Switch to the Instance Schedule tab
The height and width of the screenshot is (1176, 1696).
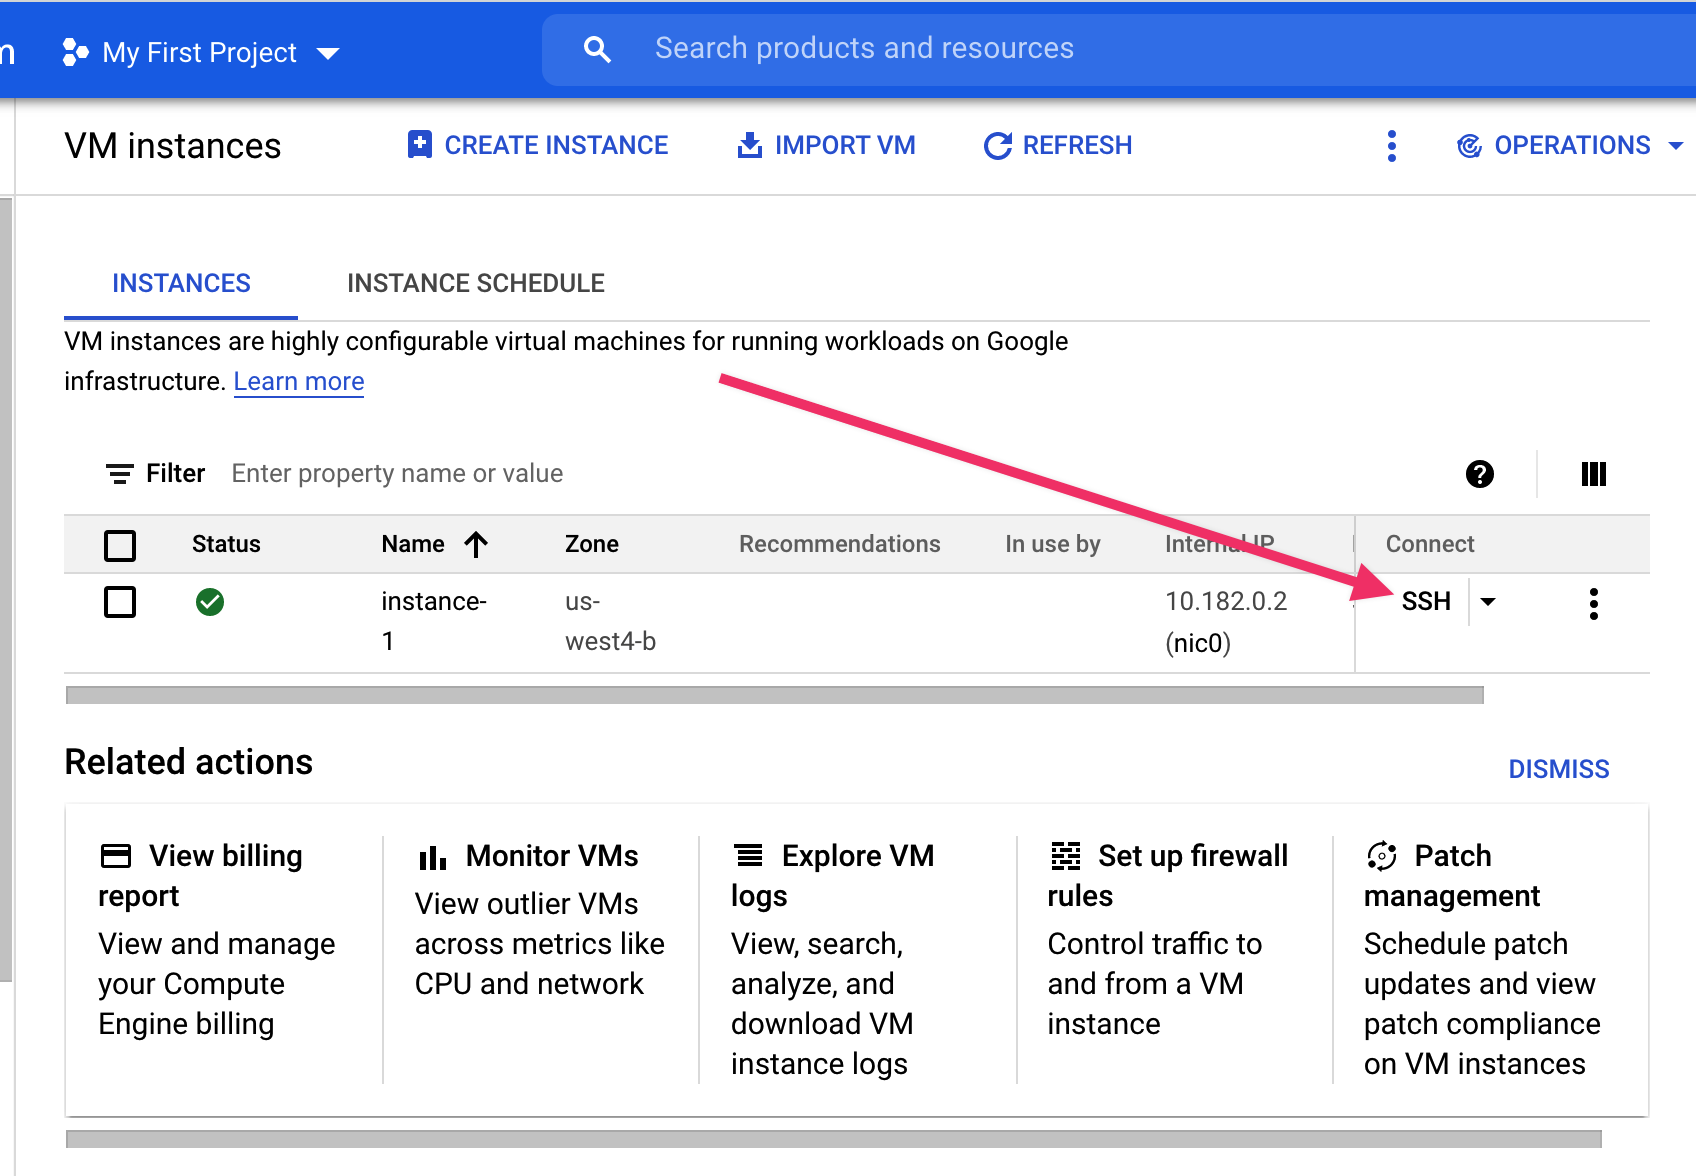[x=475, y=283]
